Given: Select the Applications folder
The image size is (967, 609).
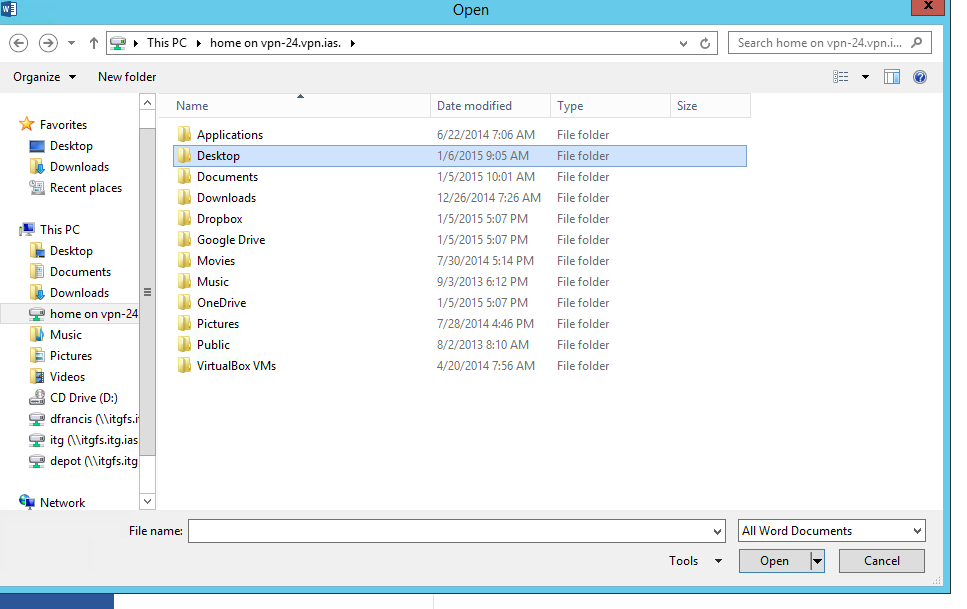Looking at the screenshot, I should (460, 135).
